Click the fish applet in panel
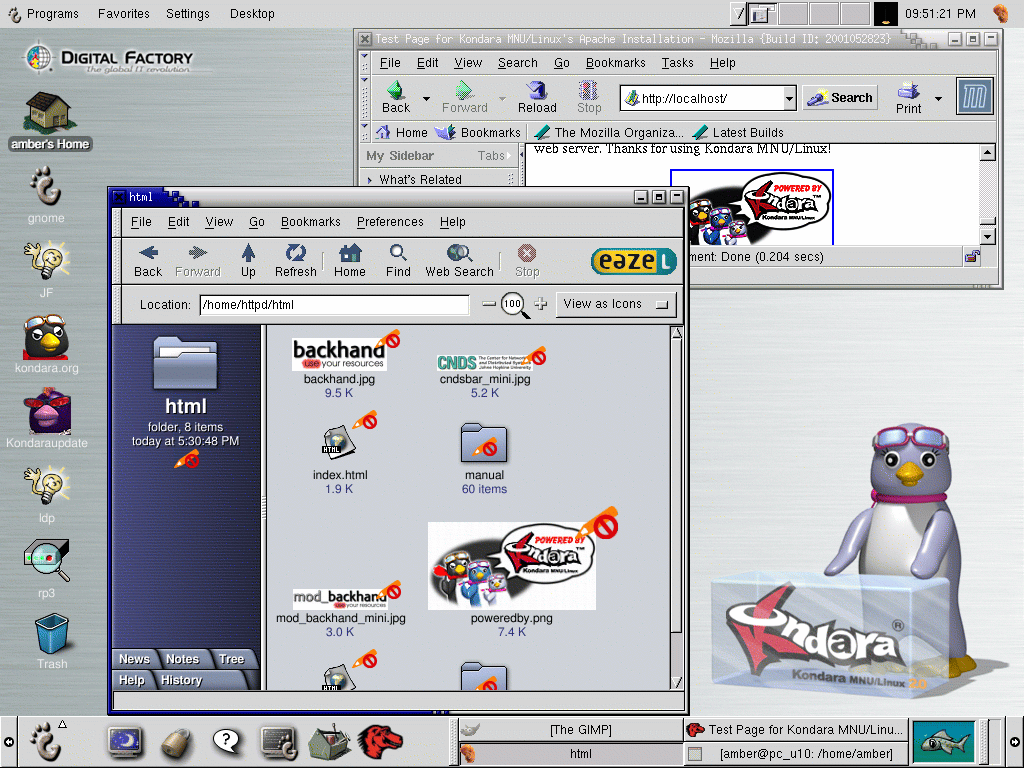The height and width of the screenshot is (768, 1024). pyautogui.click(x=944, y=742)
